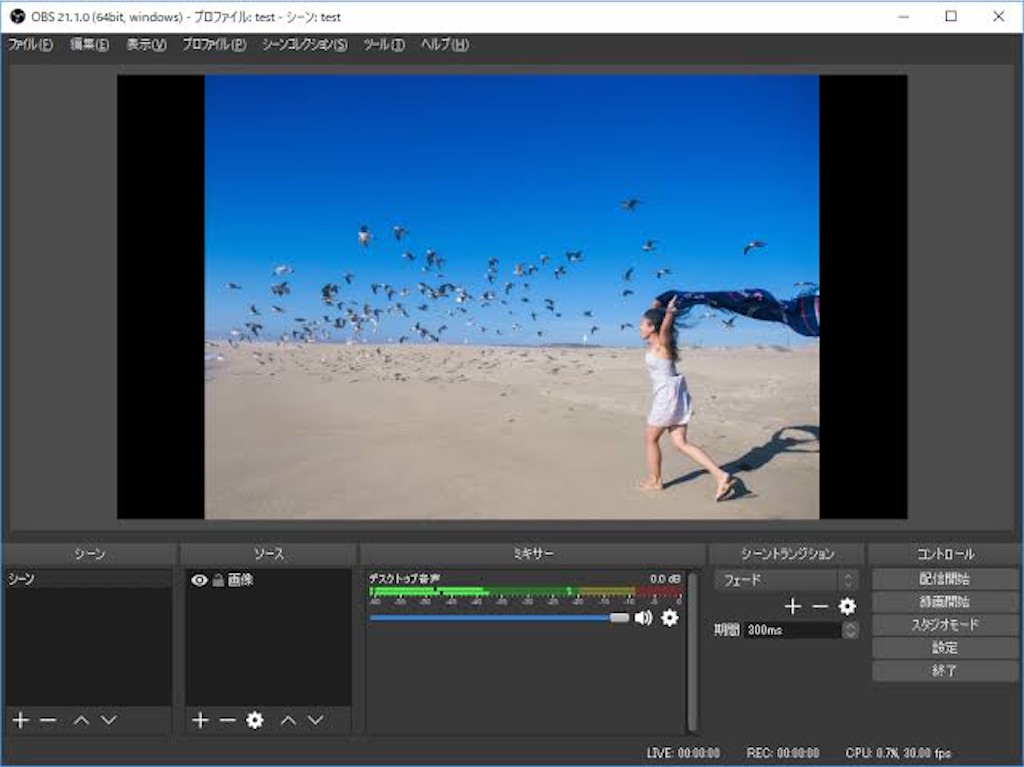Click the mixer panel vertical scrollbar
1024x767 pixels.
pyautogui.click(x=692, y=652)
